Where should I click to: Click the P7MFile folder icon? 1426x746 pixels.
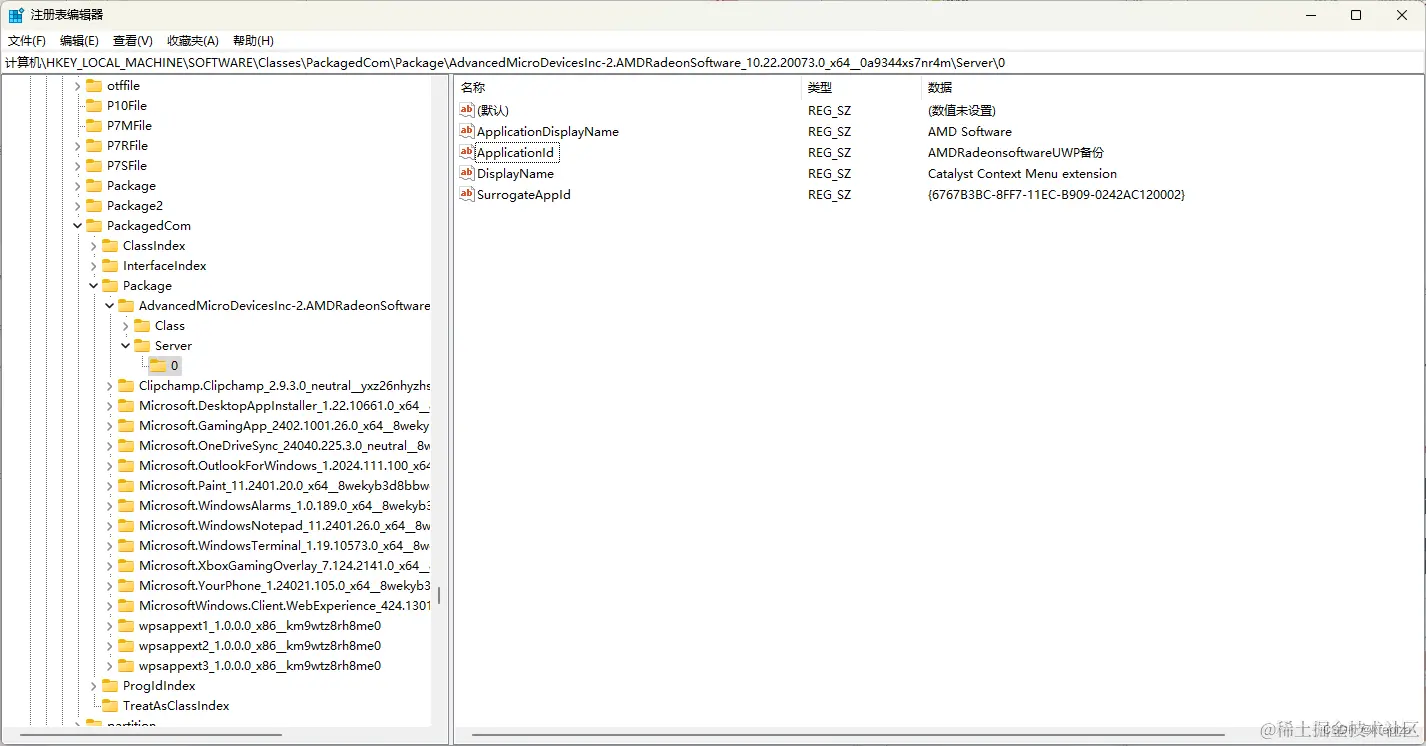tap(94, 126)
